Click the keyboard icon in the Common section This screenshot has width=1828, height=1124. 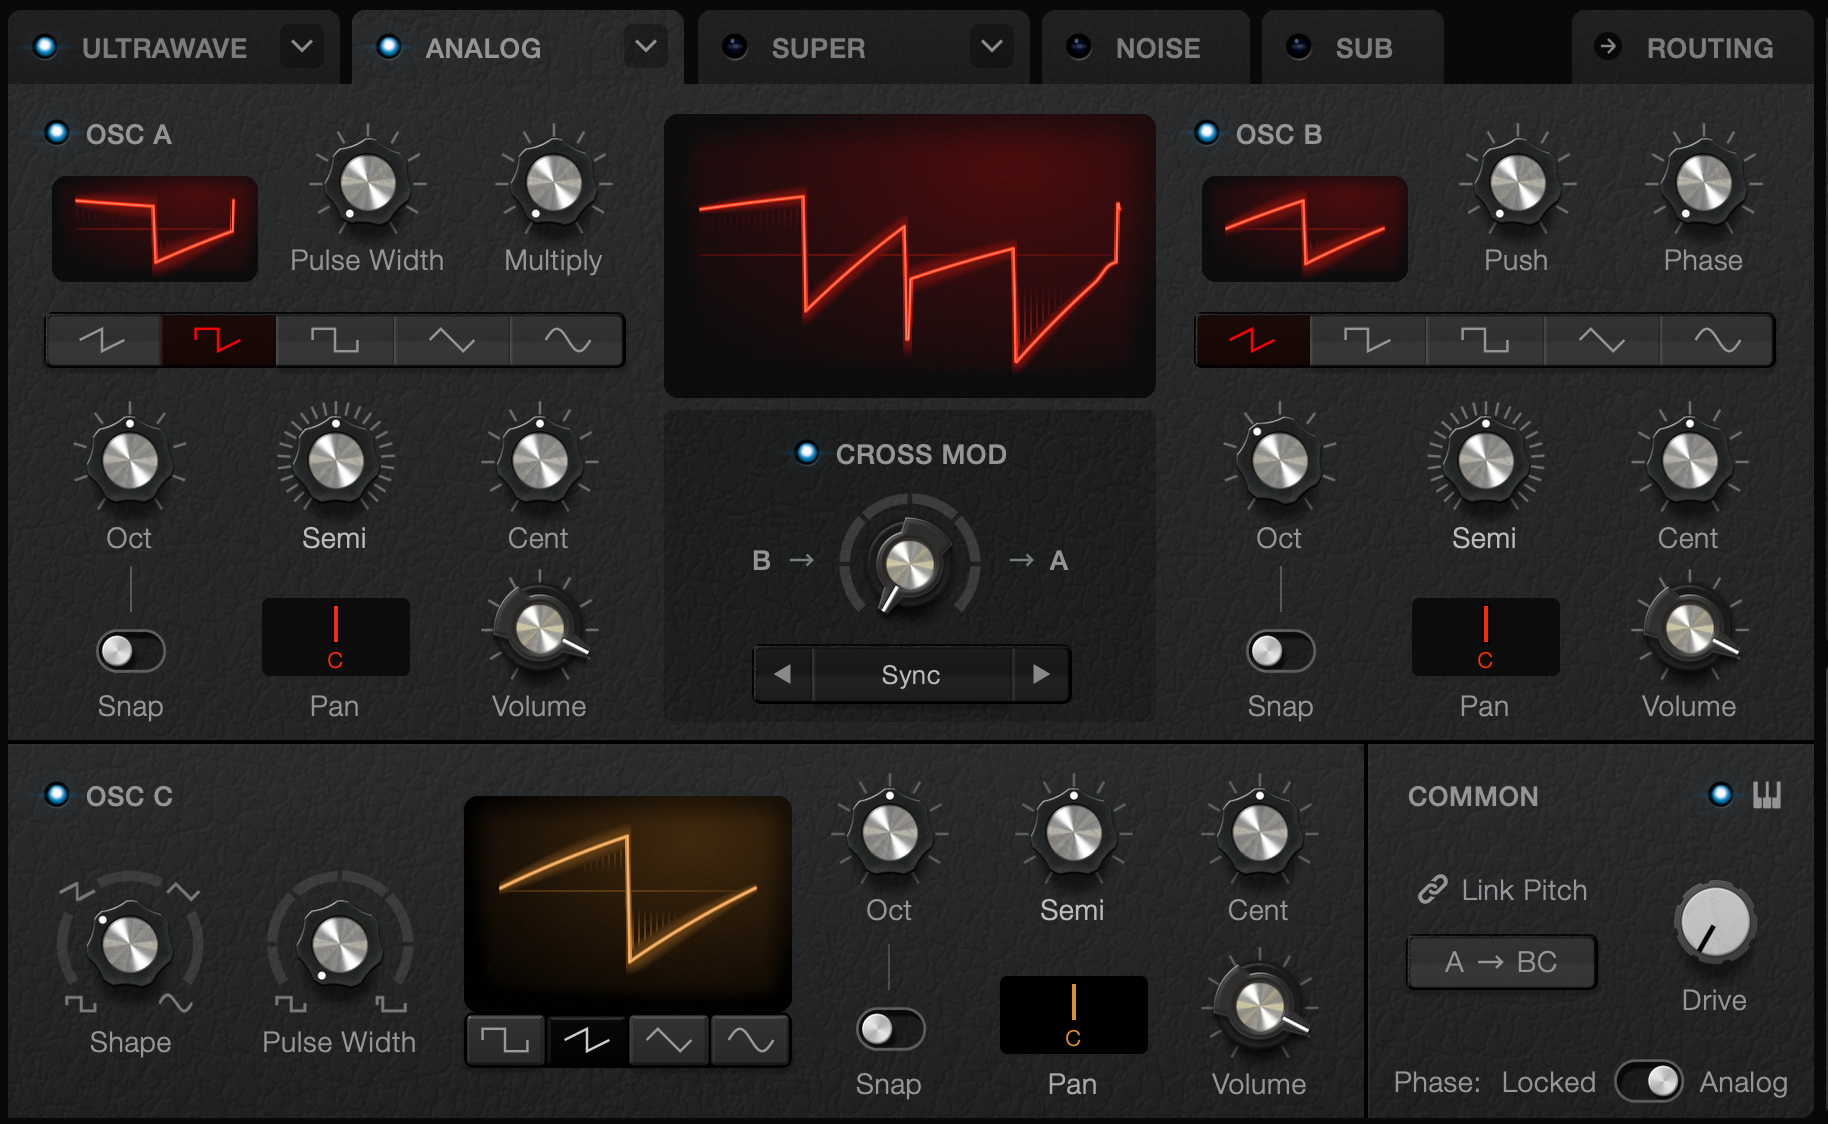(1767, 795)
